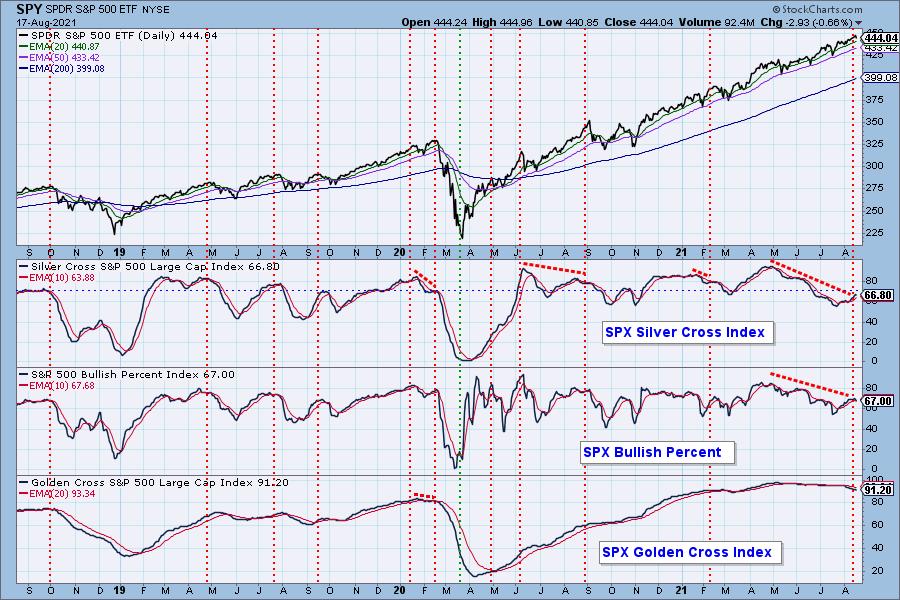Select the EMA(200) 399.08 legend entry
Viewport: 900px width, 600px height.
coord(62,68)
